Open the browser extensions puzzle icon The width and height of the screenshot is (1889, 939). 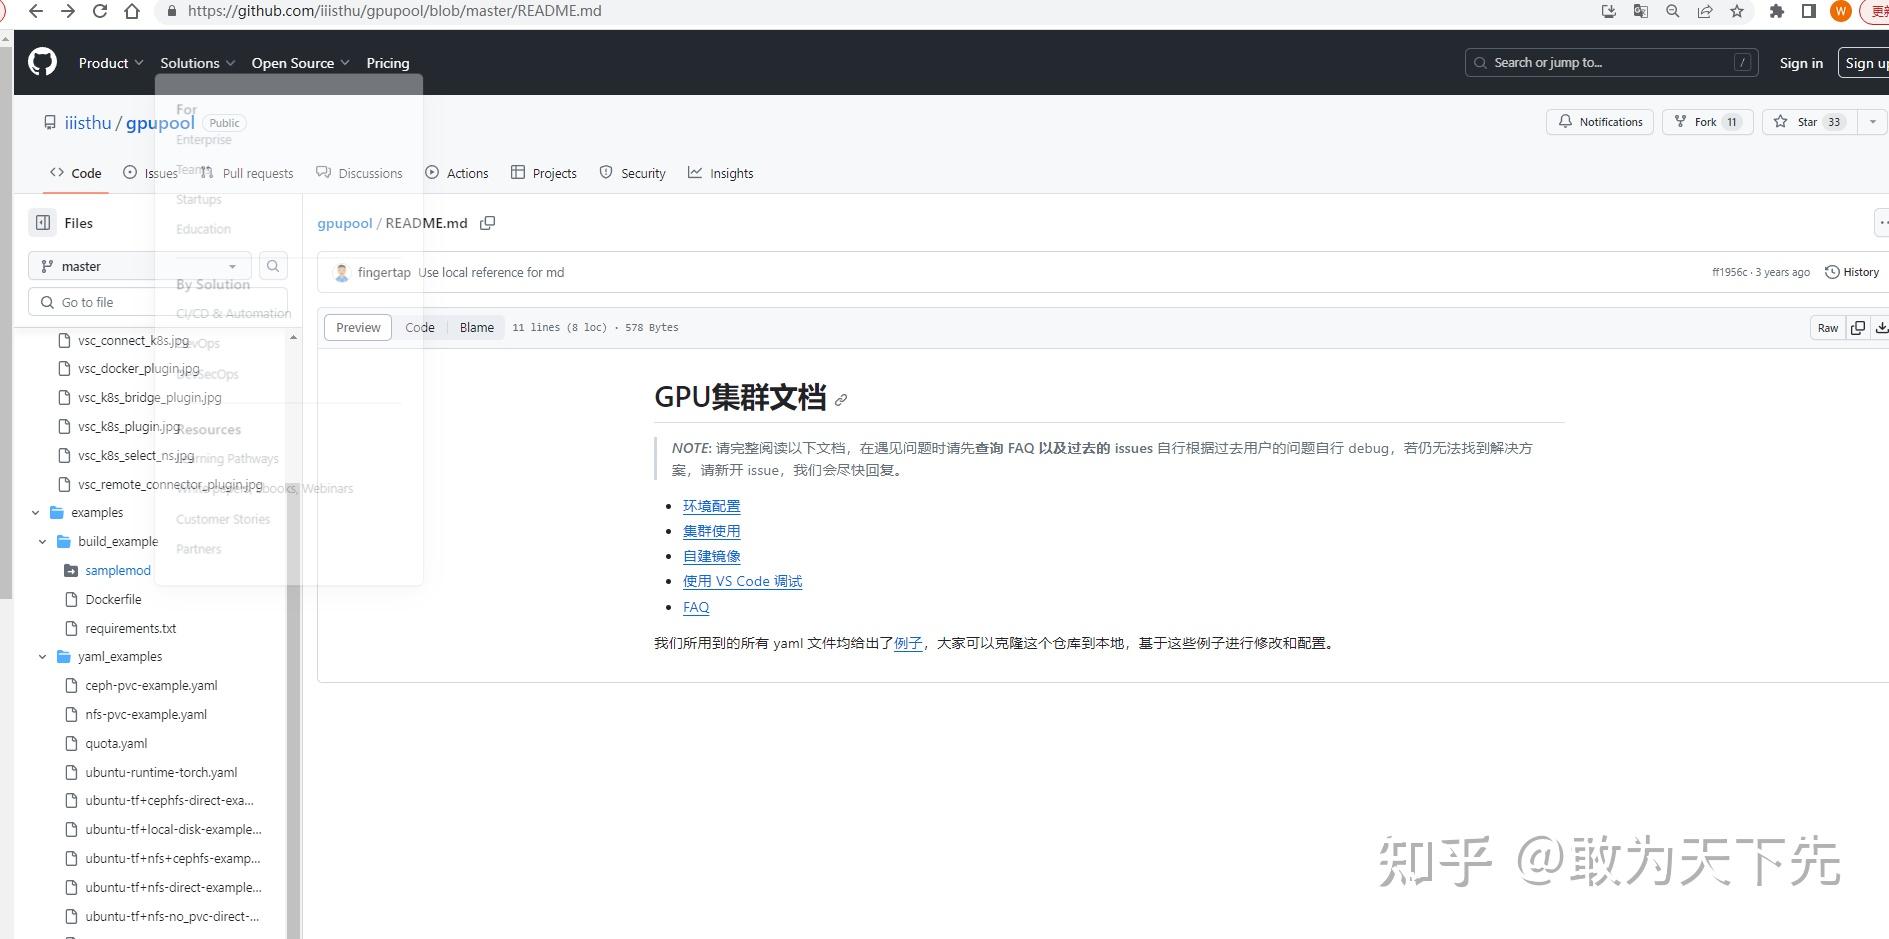pos(1777,11)
